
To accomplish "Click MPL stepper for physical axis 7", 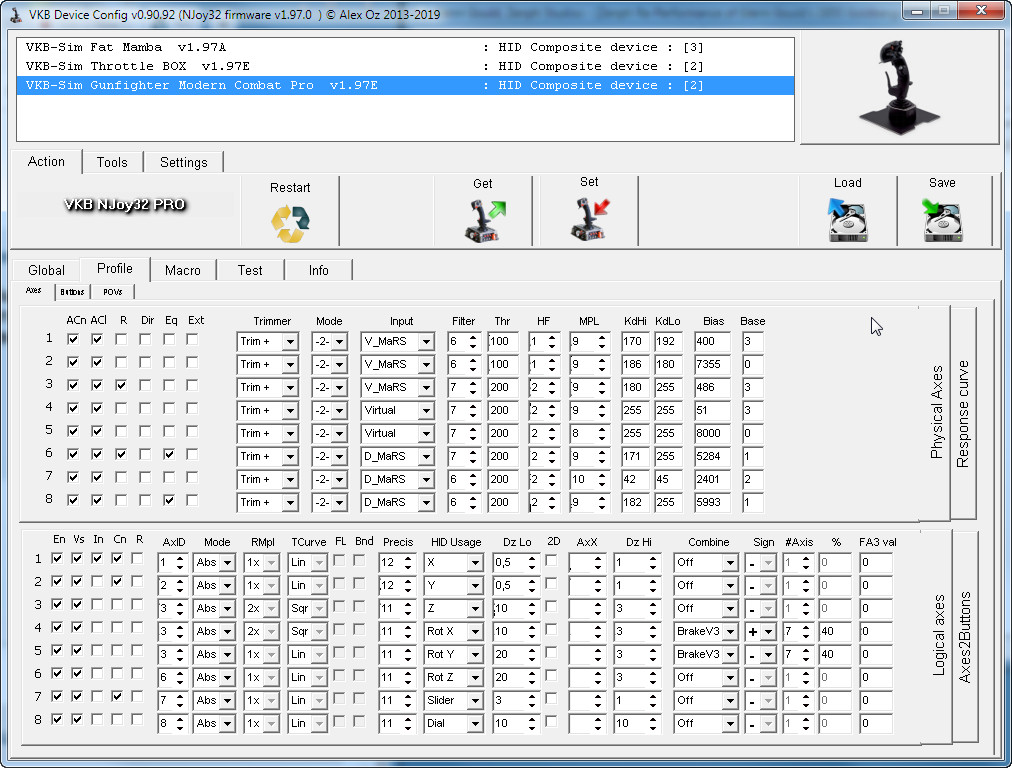I will click(x=602, y=480).
